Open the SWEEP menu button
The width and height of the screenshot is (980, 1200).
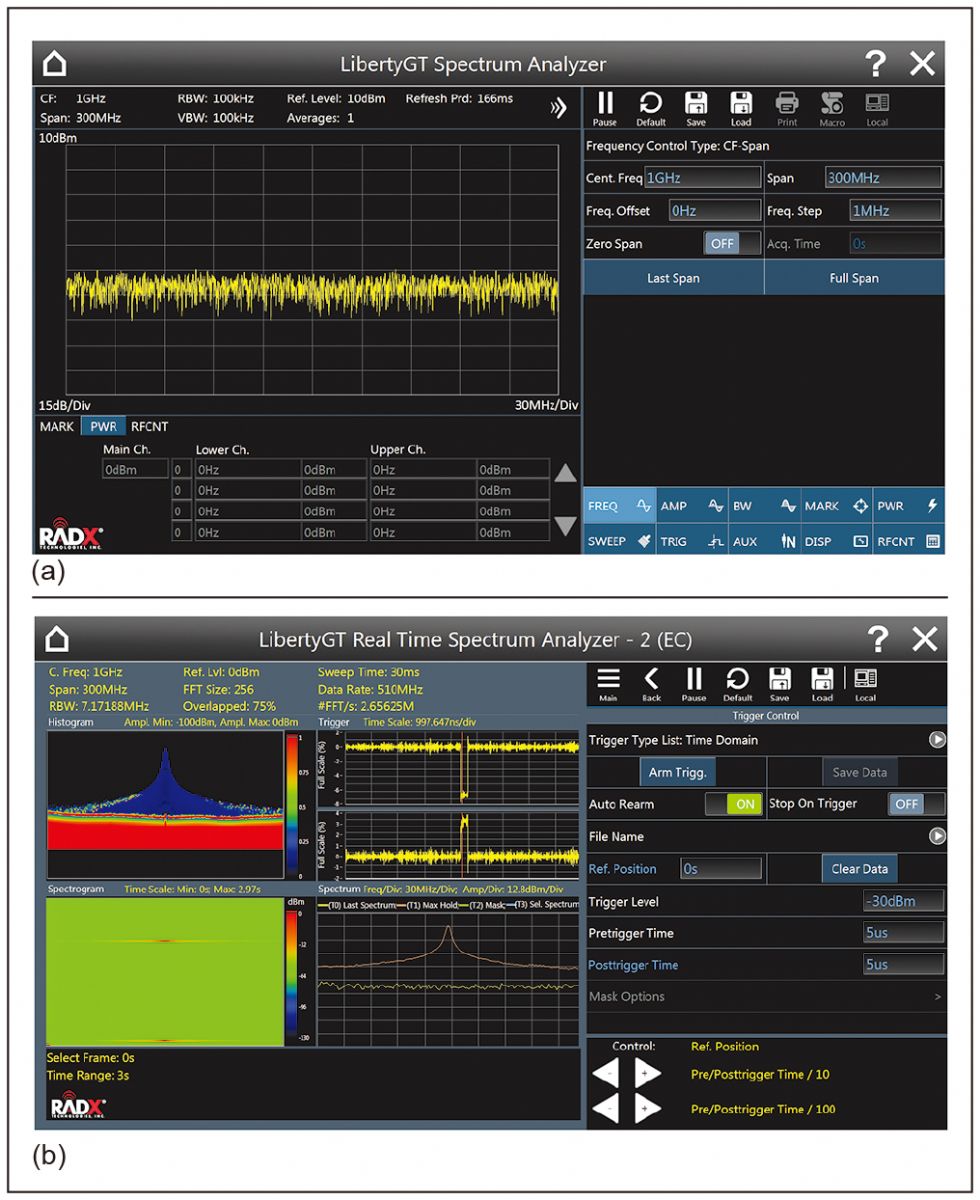tap(619, 541)
